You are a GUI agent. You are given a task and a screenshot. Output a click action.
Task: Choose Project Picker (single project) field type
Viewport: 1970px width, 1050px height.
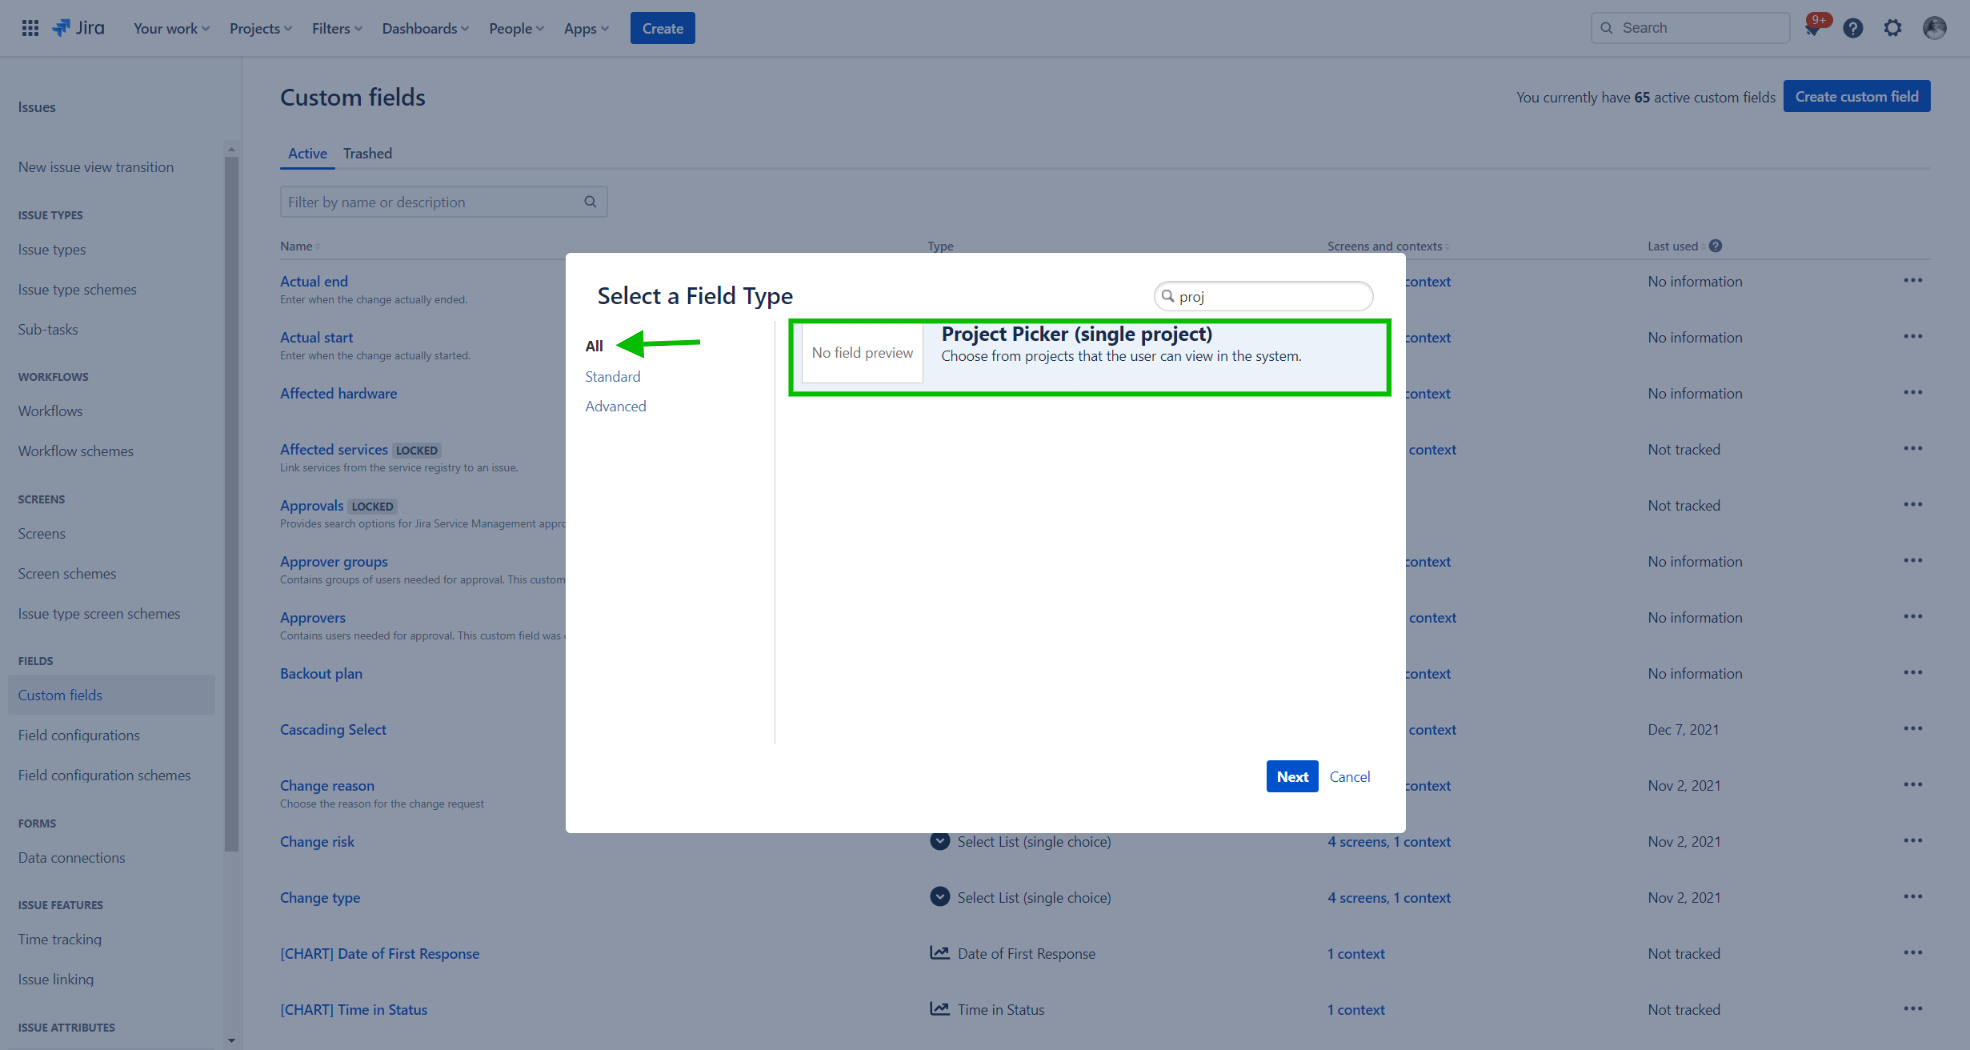coord(1089,357)
